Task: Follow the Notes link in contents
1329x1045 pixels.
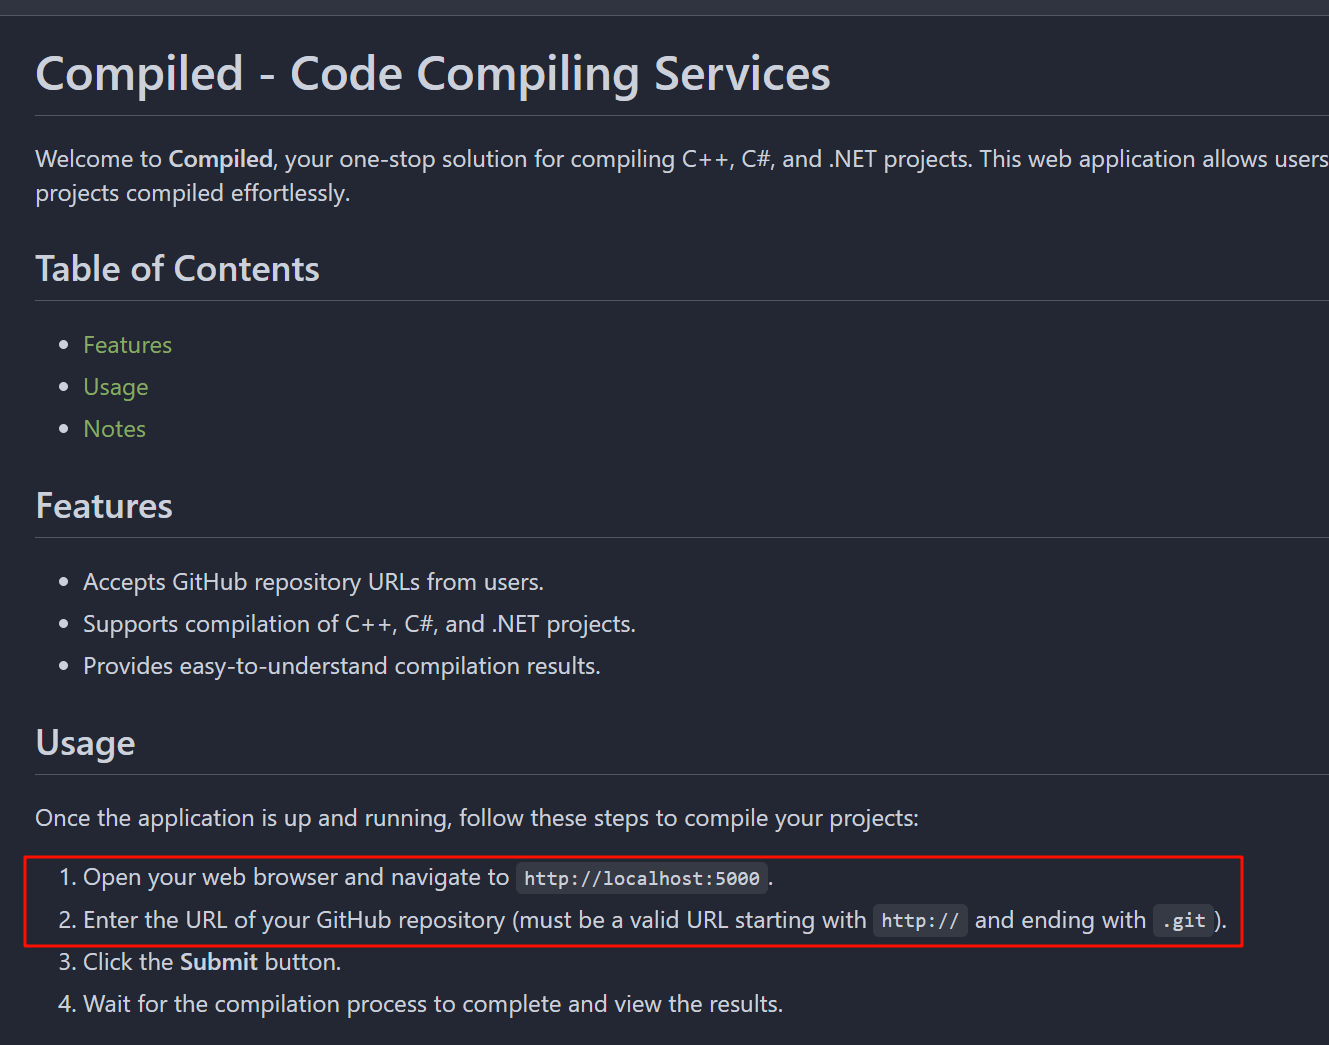Action: pos(114,429)
